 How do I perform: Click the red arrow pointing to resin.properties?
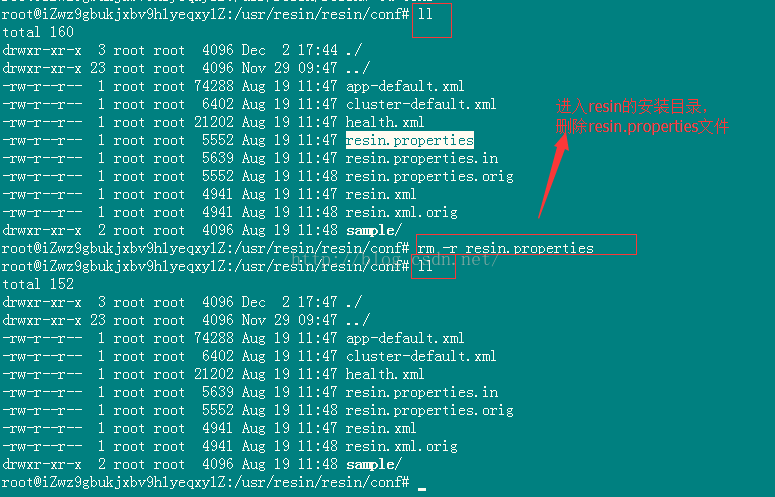(554, 175)
